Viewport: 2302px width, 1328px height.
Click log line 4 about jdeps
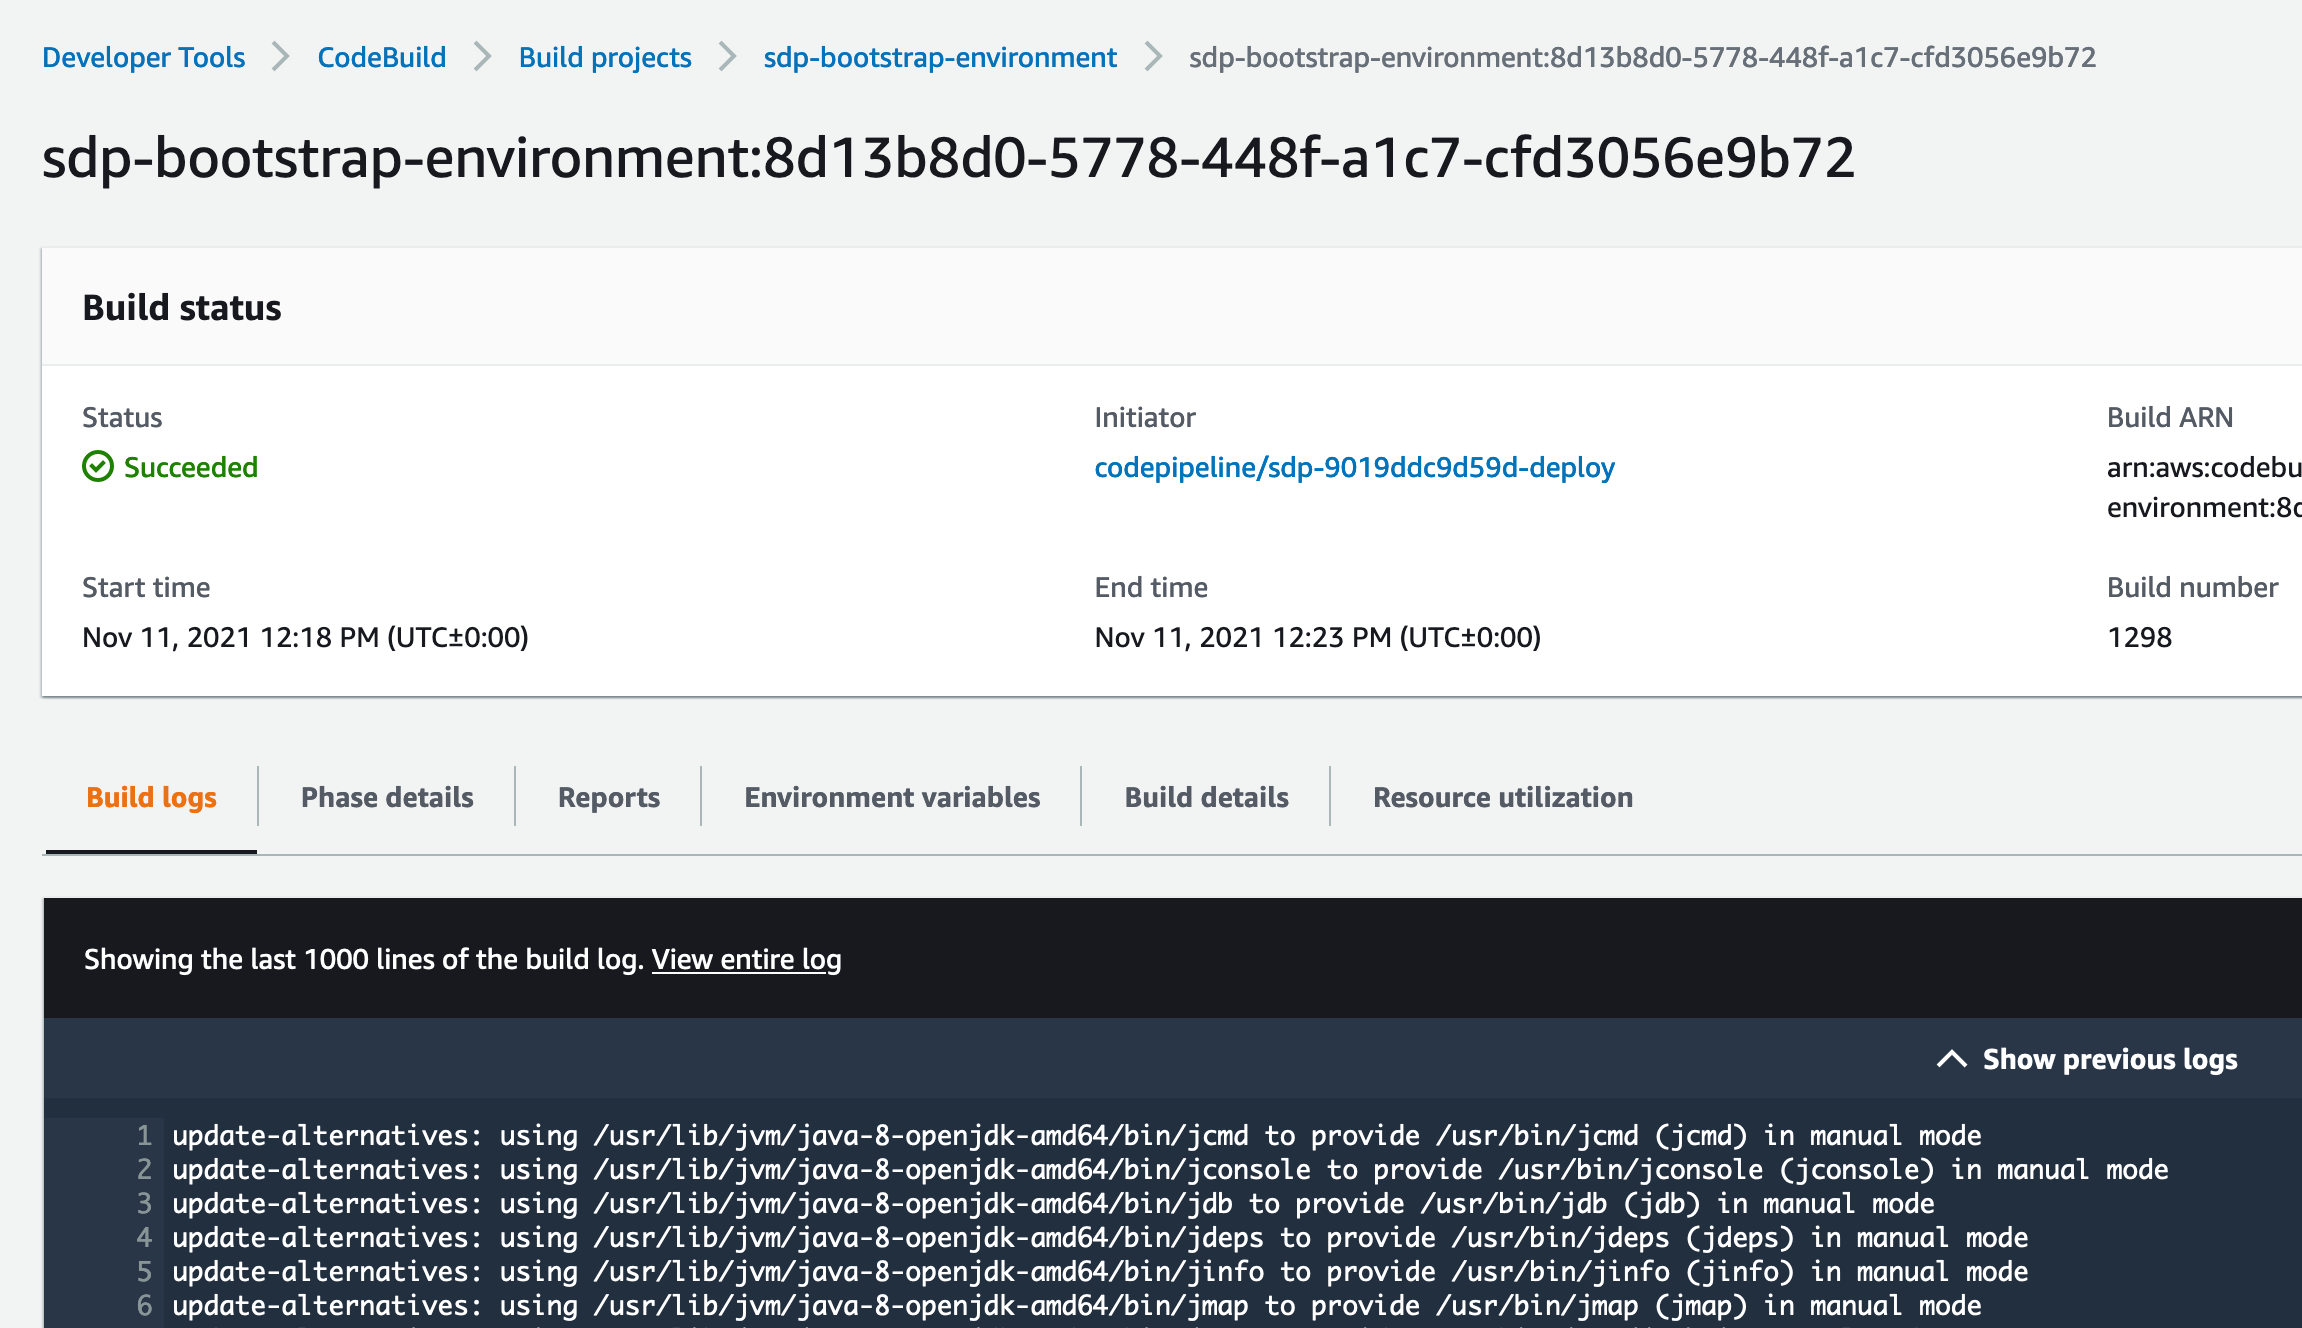(x=1100, y=1237)
